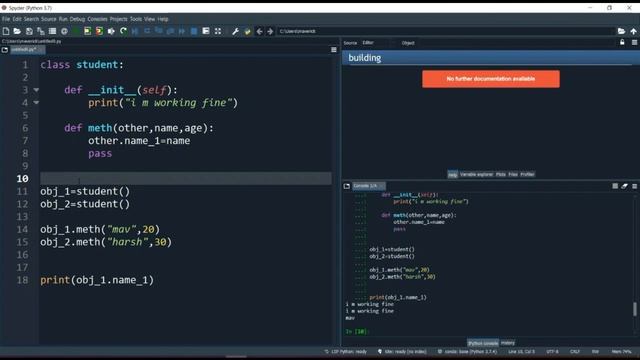Open the PYTHONPATH manager icon
Viewport: 640px width, 360px height.
(247, 31)
